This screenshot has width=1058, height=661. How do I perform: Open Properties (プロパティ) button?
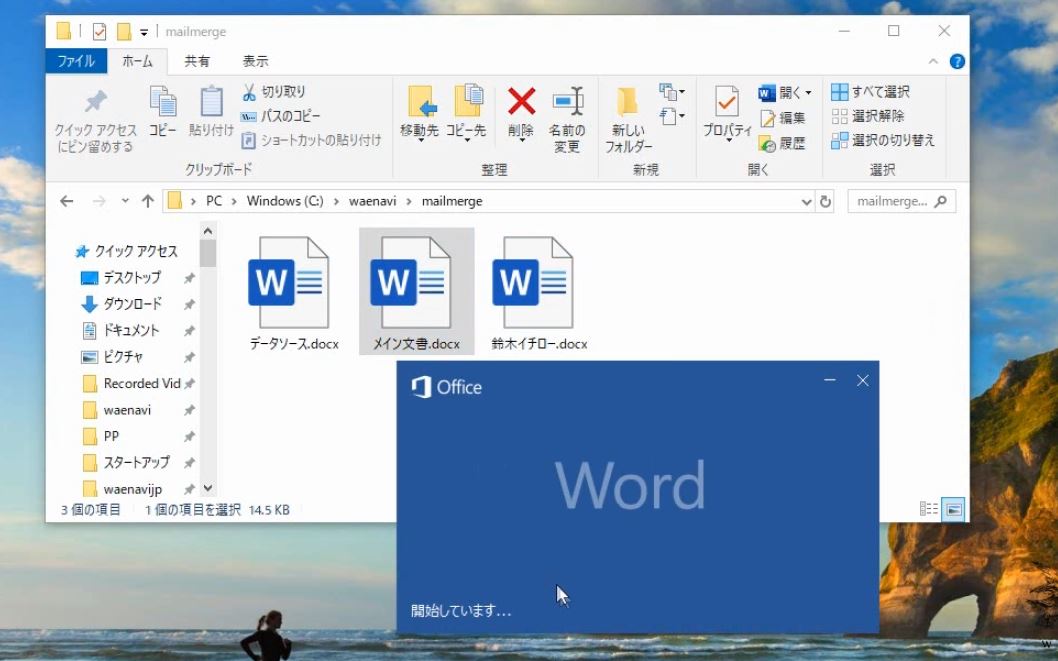point(727,113)
